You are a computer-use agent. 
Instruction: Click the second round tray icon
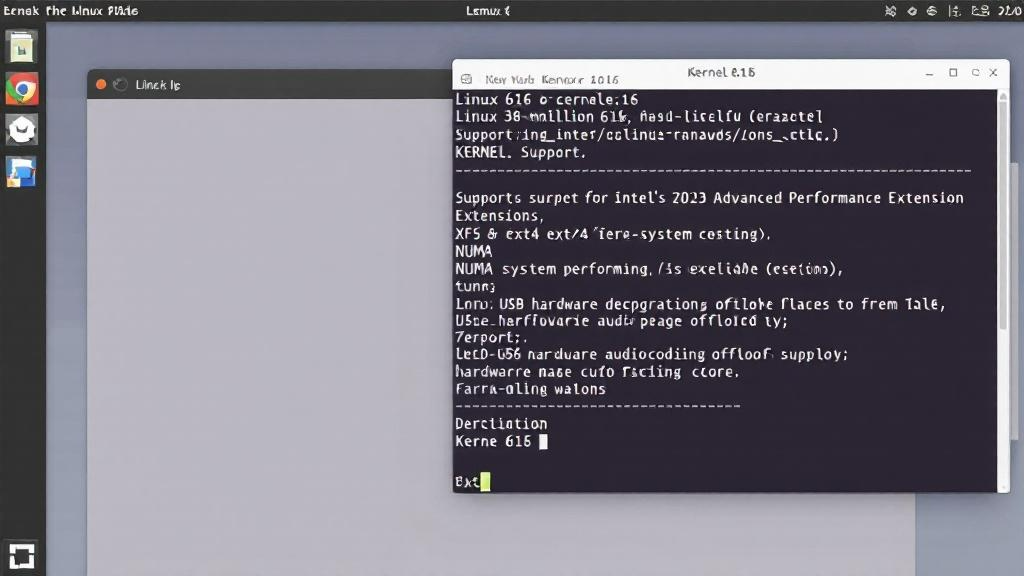[x=912, y=10]
